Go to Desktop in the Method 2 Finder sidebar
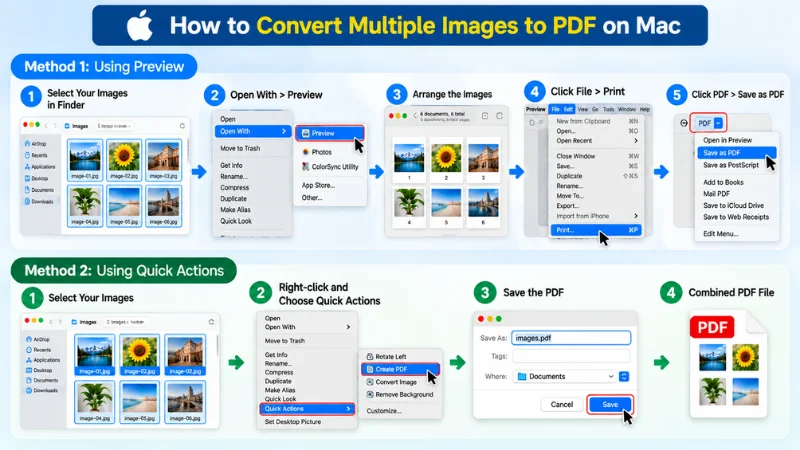800x450 pixels. 39,370
